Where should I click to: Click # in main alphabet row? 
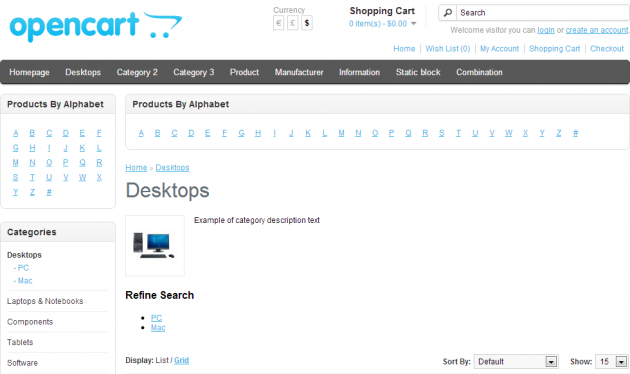pos(575,133)
